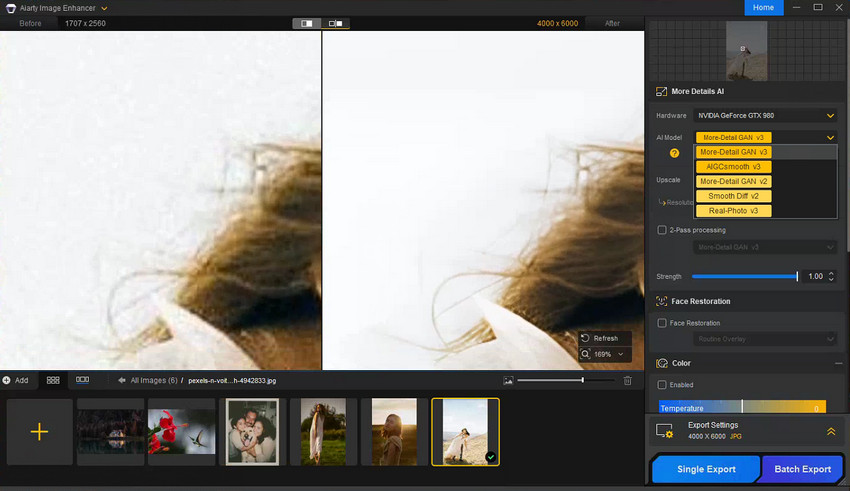Open the Hardware GPU dropdown
The height and width of the screenshot is (491, 850).
click(x=766, y=115)
